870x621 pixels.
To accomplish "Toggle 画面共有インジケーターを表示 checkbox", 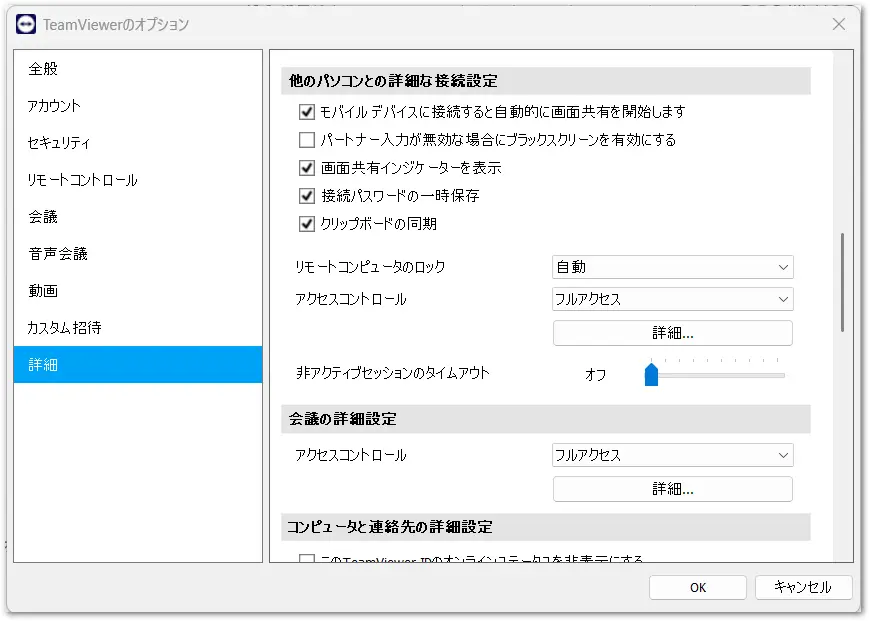I will tap(307, 168).
